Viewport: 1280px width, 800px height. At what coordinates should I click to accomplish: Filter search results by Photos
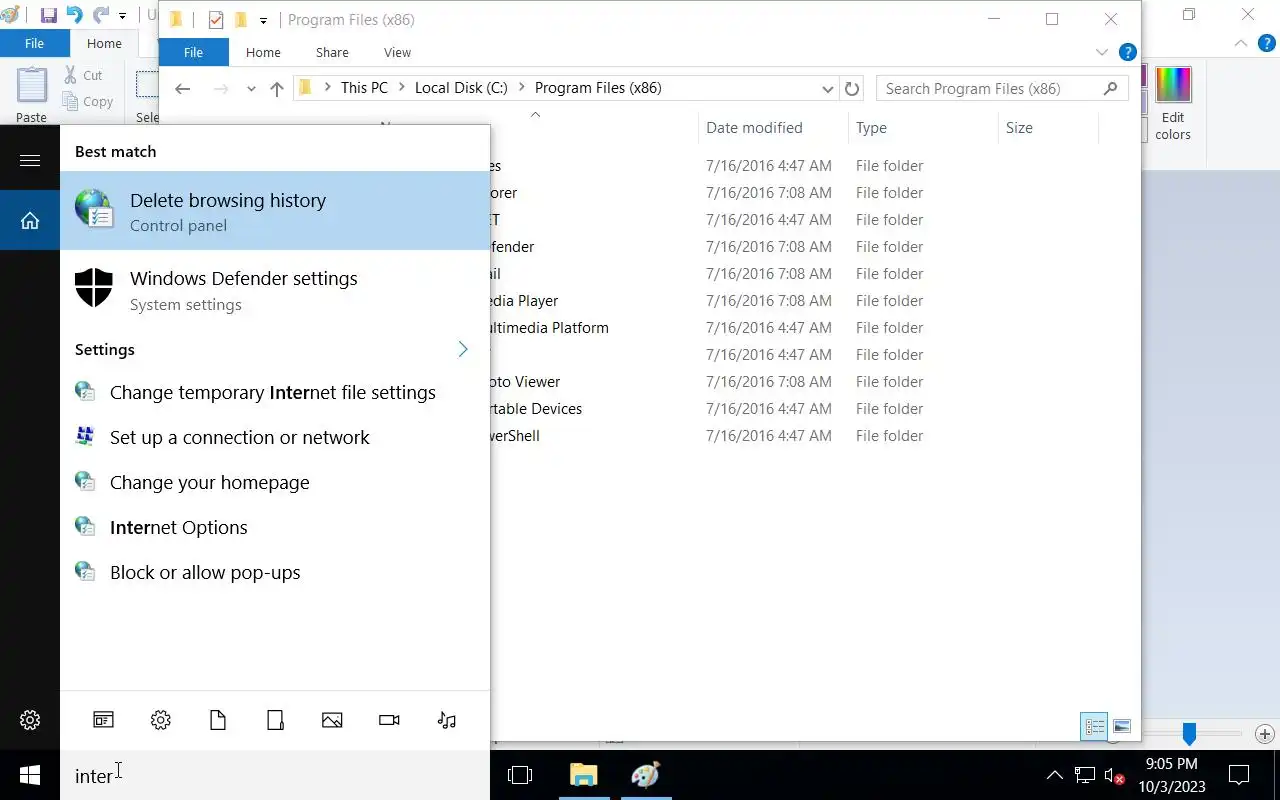click(x=332, y=720)
